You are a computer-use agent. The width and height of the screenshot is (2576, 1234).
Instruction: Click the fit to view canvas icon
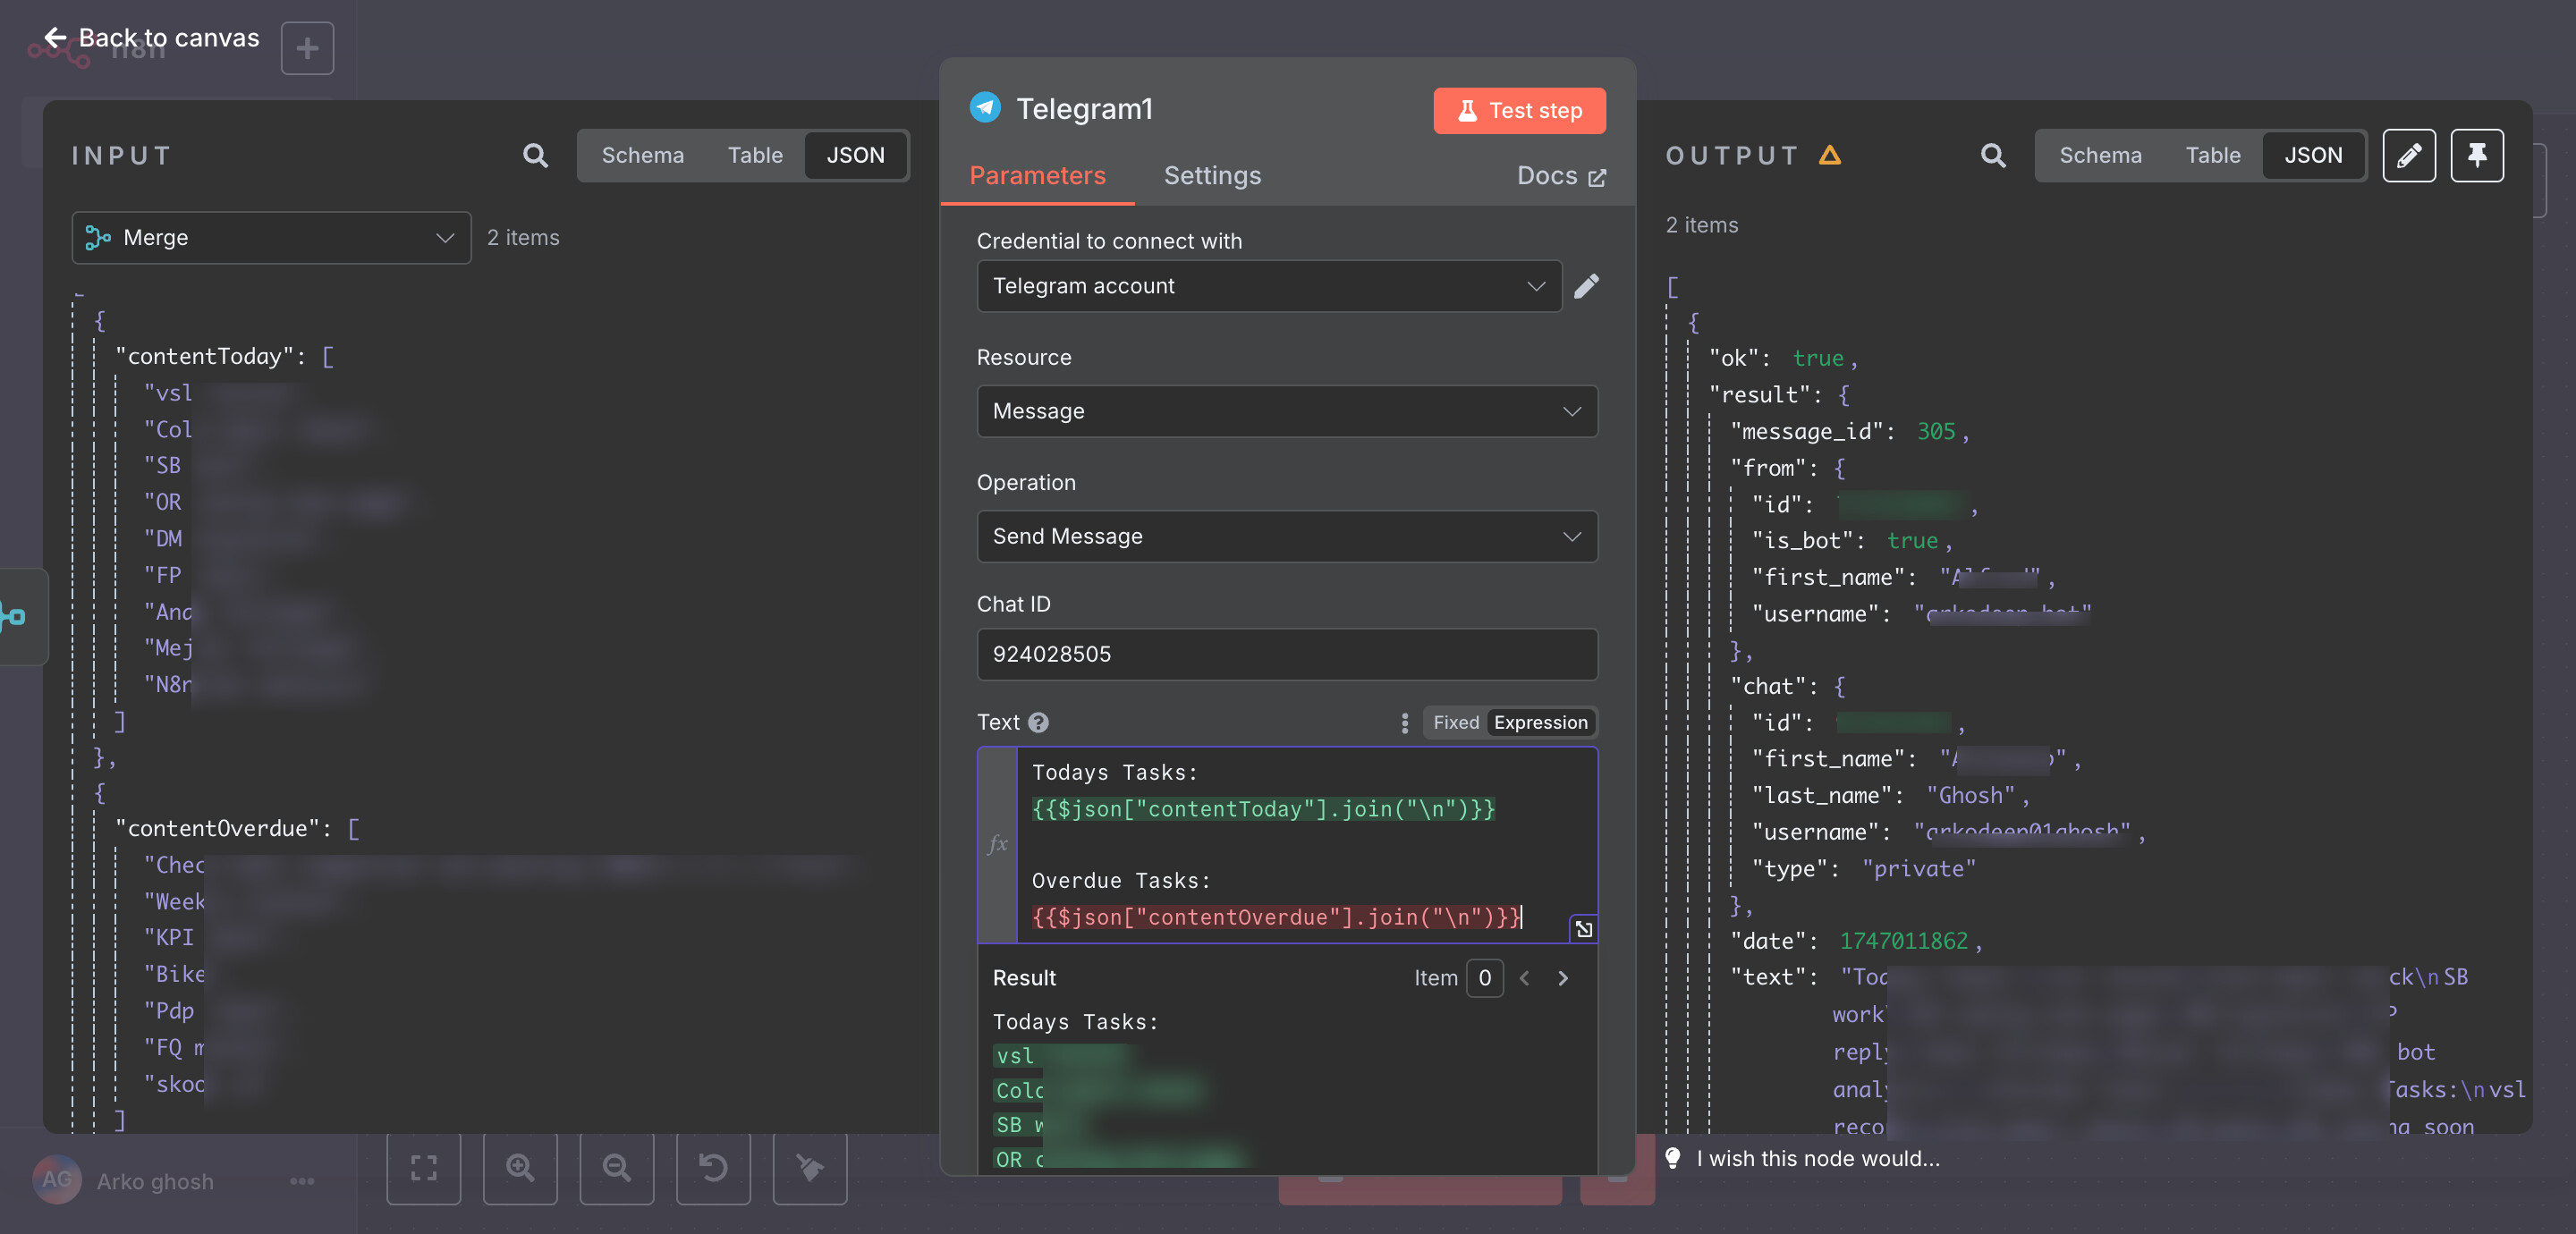tap(424, 1167)
